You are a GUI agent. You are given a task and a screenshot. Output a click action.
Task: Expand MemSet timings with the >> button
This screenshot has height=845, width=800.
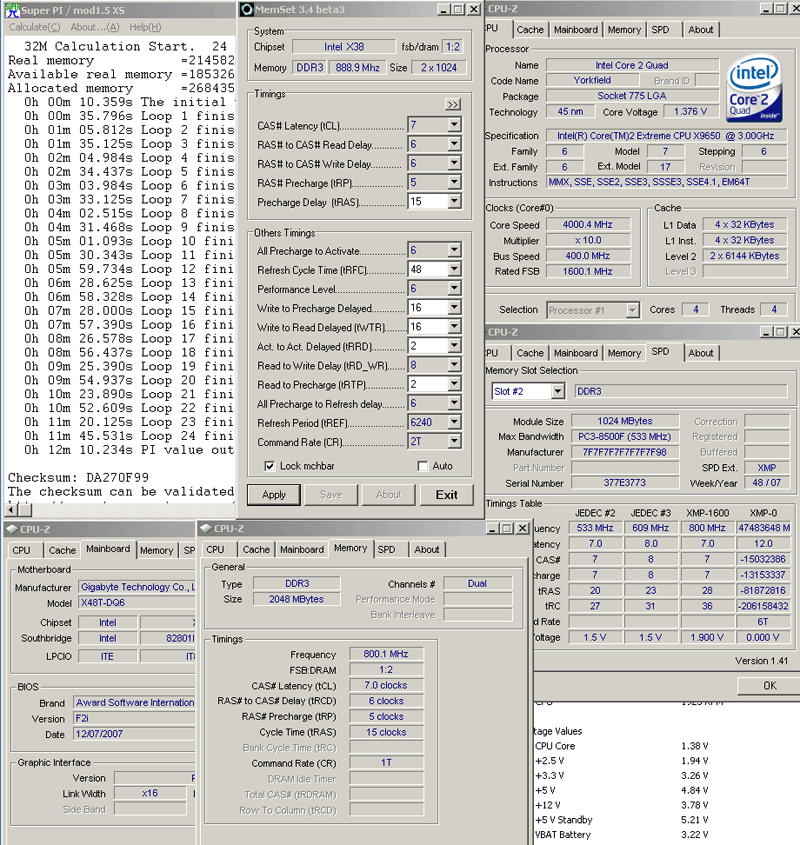pyautogui.click(x=453, y=105)
